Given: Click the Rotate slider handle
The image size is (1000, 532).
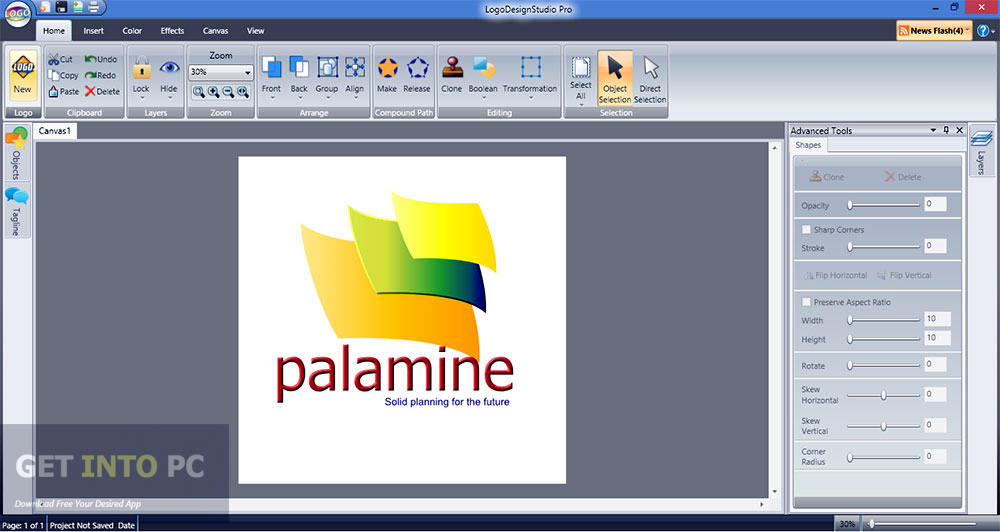Looking at the screenshot, I should point(849,366).
